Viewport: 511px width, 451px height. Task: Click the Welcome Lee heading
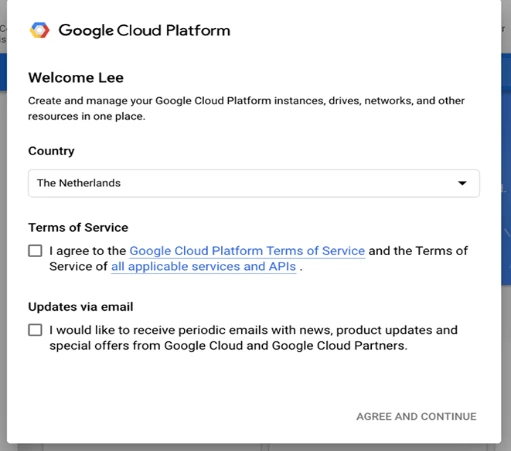point(76,78)
